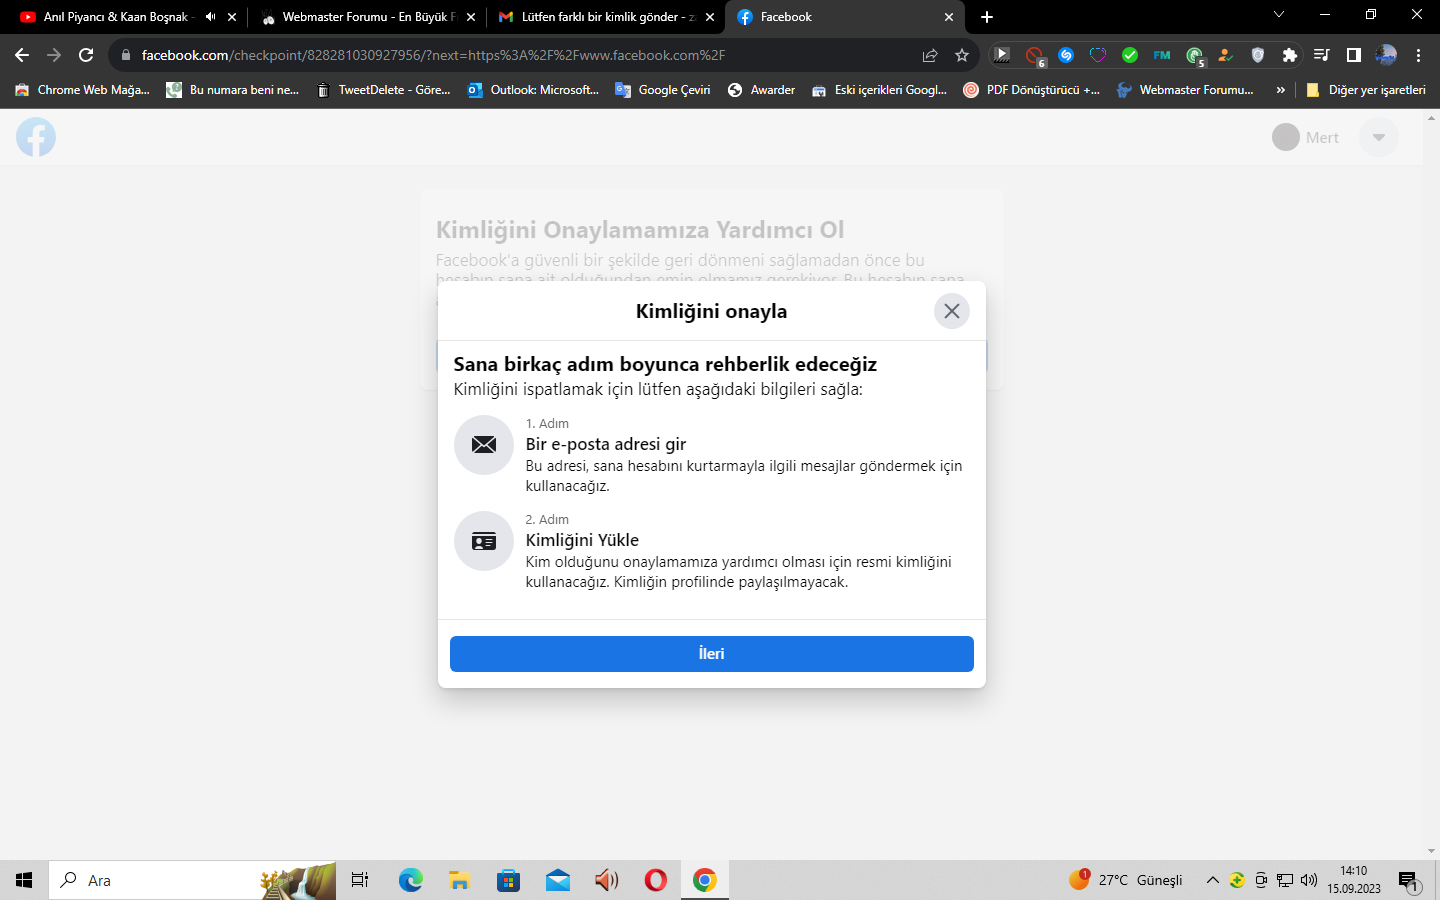The height and width of the screenshot is (900, 1440).
Task: Expand the hidden bookmarks chevron
Action: pos(1281,90)
